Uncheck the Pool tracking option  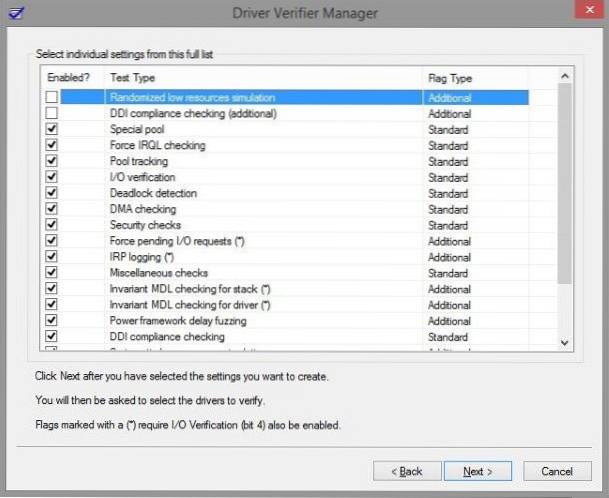point(51,162)
